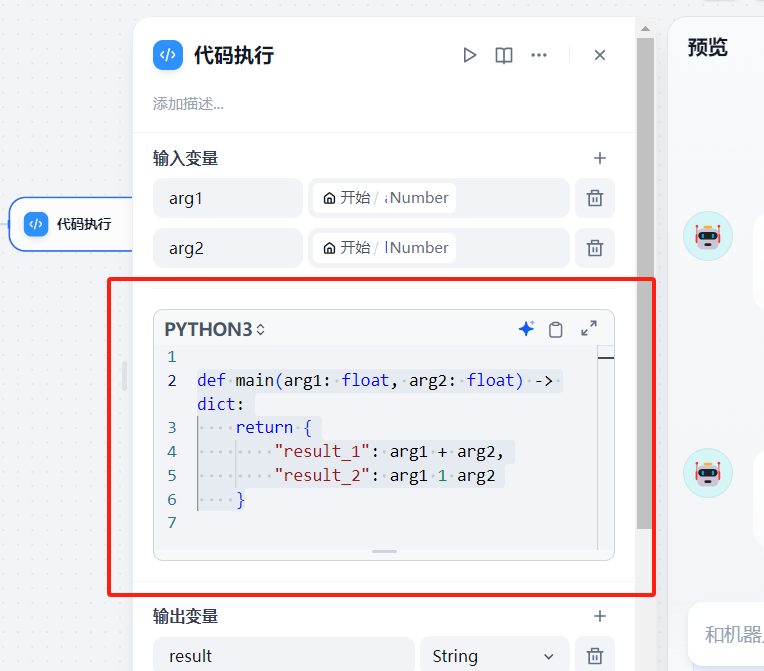Click the blue code icon beside panel title
The width and height of the screenshot is (764, 671).
(x=168, y=55)
